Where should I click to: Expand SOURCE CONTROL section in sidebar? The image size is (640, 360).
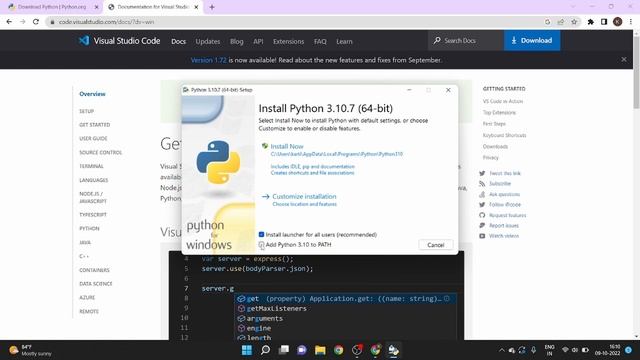click(x=101, y=152)
